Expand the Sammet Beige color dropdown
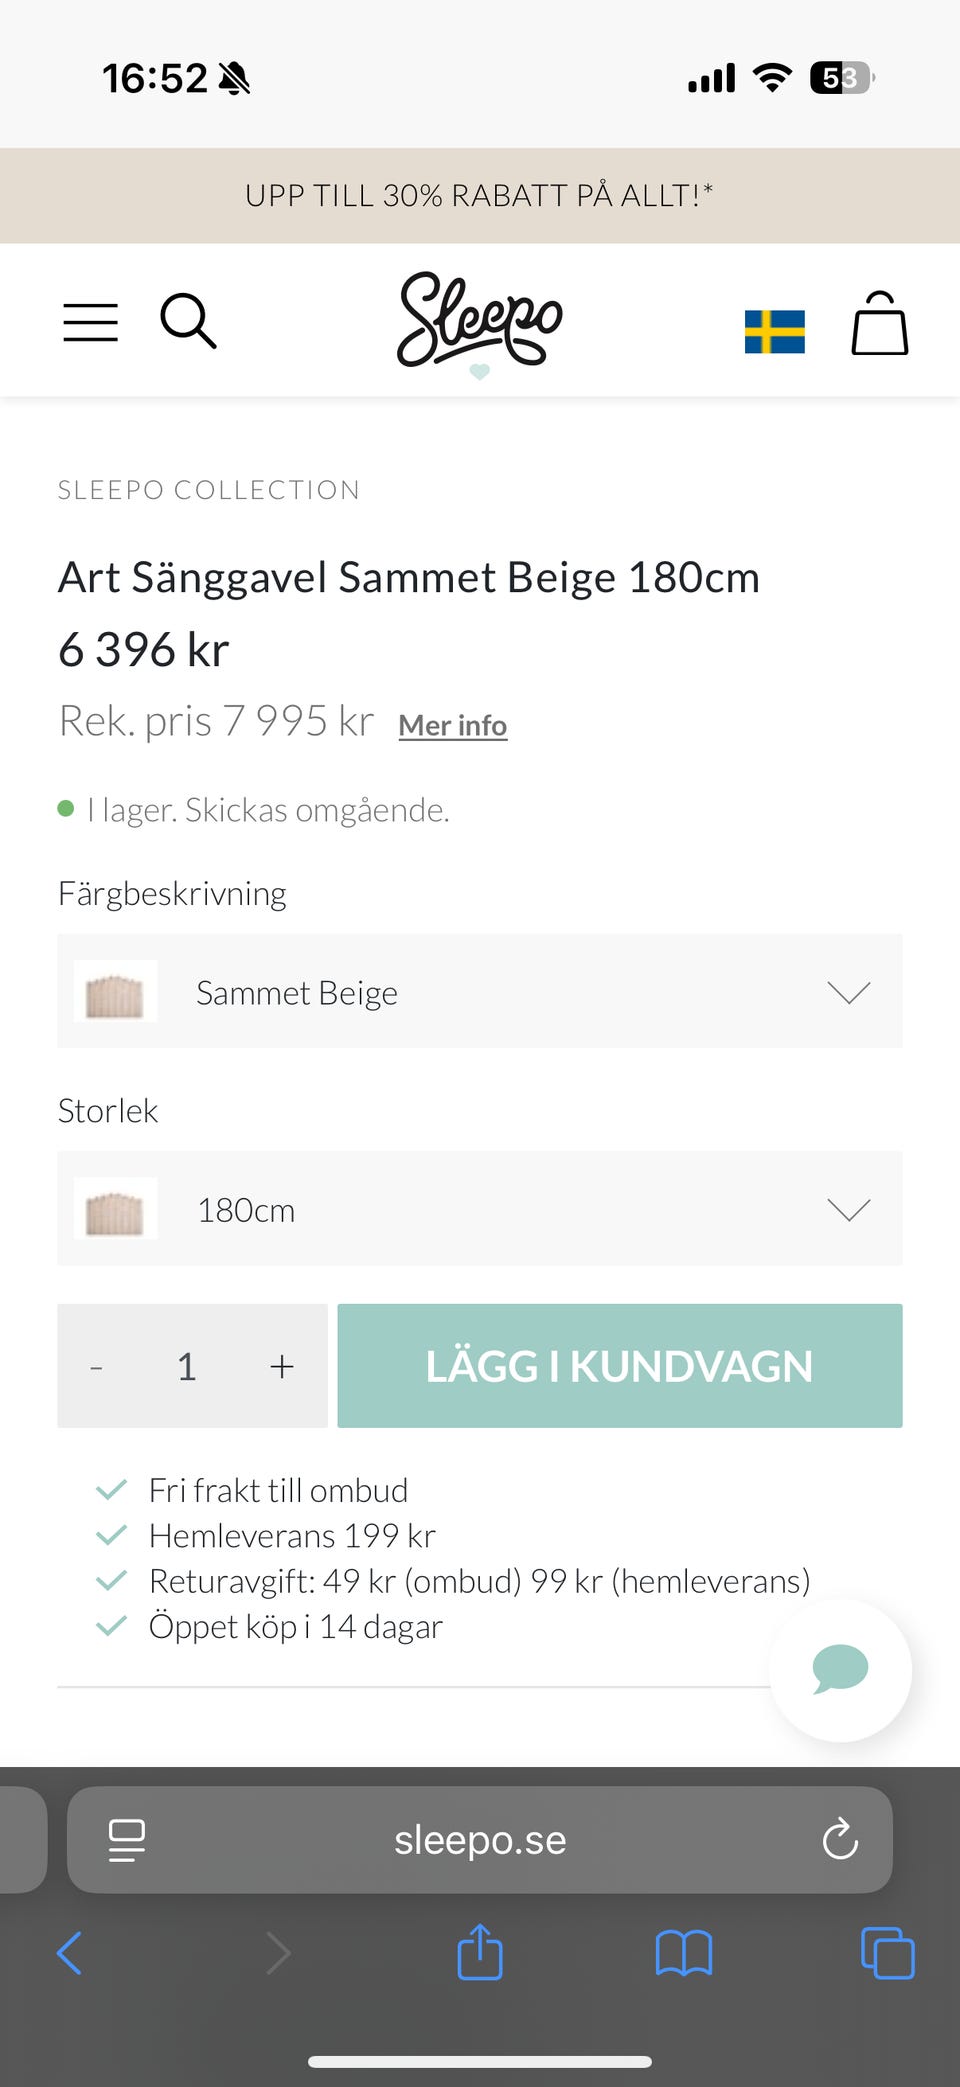 [x=480, y=992]
